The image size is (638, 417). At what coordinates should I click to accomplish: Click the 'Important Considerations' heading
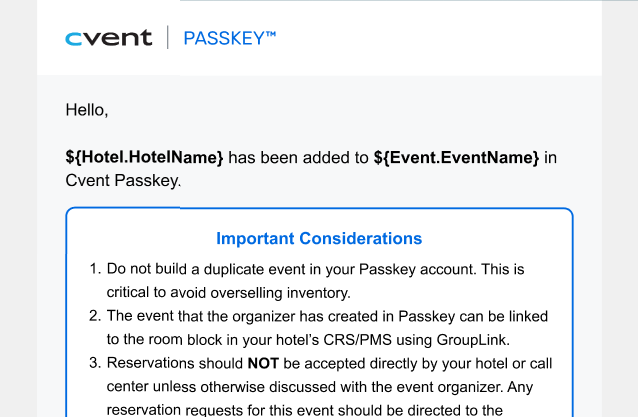319,238
